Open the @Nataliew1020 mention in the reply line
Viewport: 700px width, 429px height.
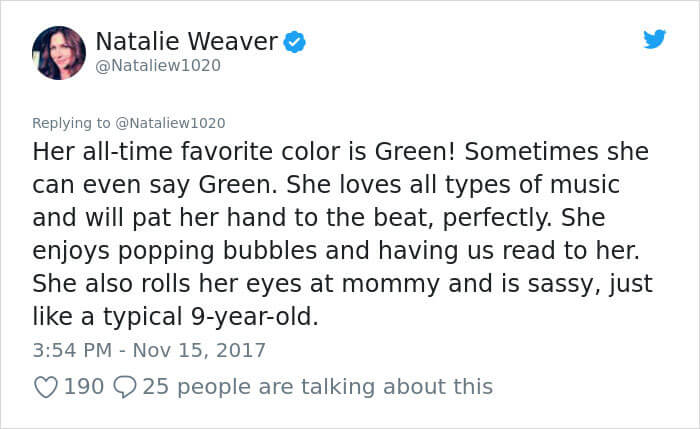(171, 123)
